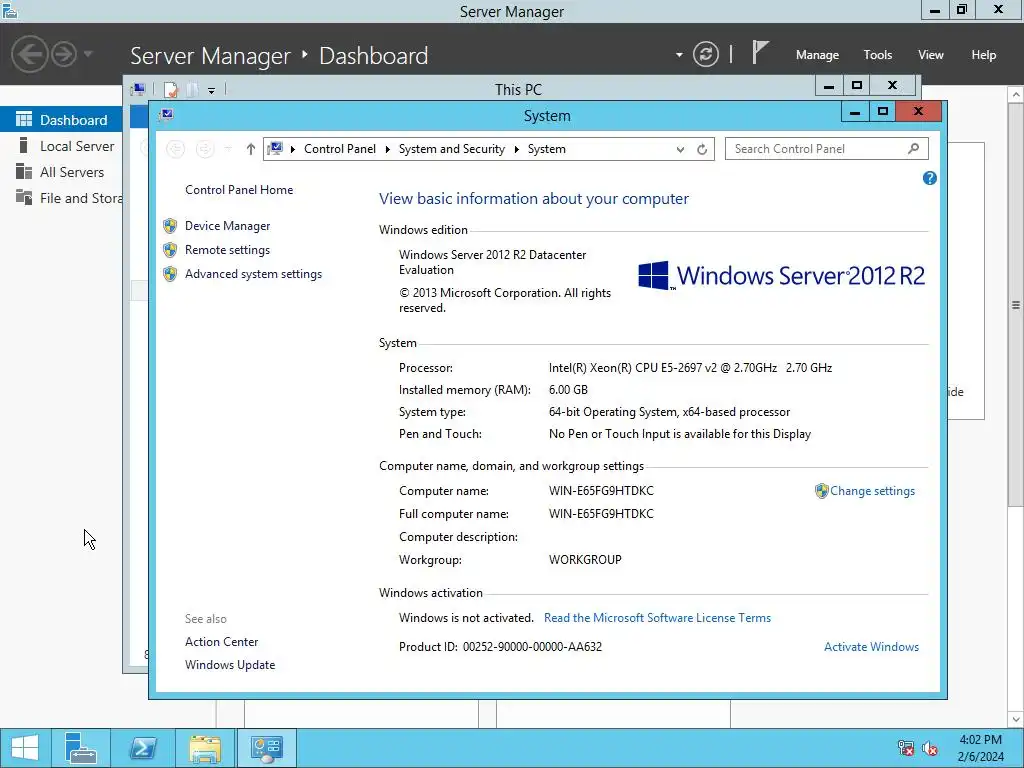Click Activate Windows link
The image size is (1024, 768).
coord(871,647)
